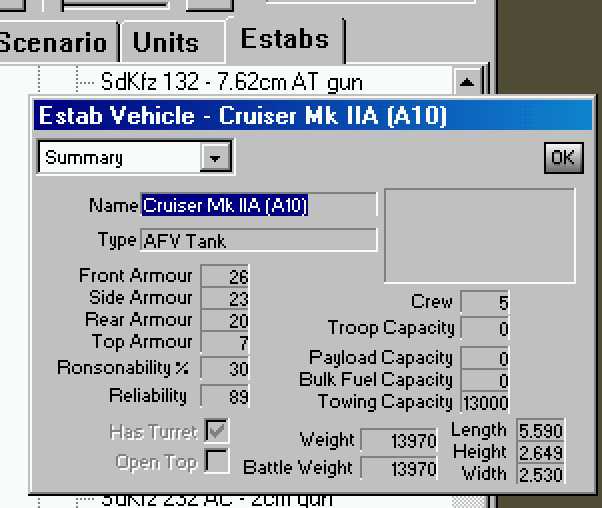
Task: Click the empty vehicle picture box
Action: [480, 236]
